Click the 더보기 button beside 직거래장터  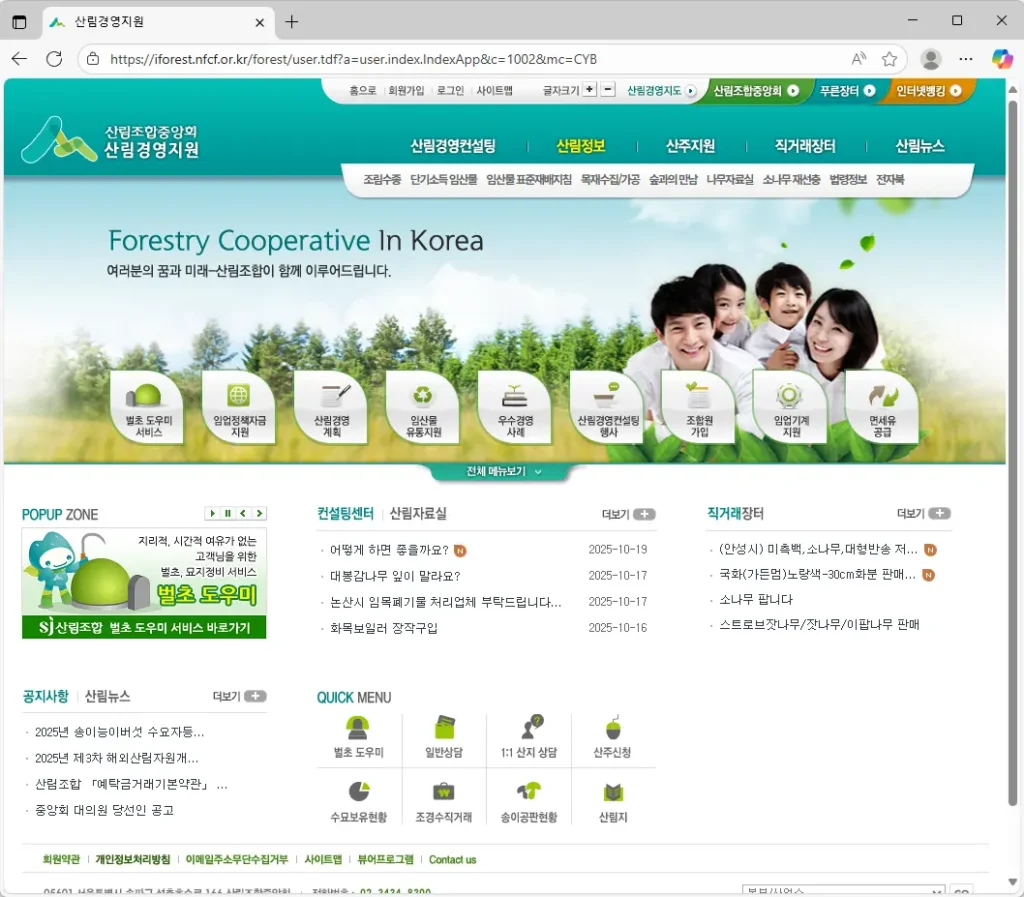pos(923,514)
